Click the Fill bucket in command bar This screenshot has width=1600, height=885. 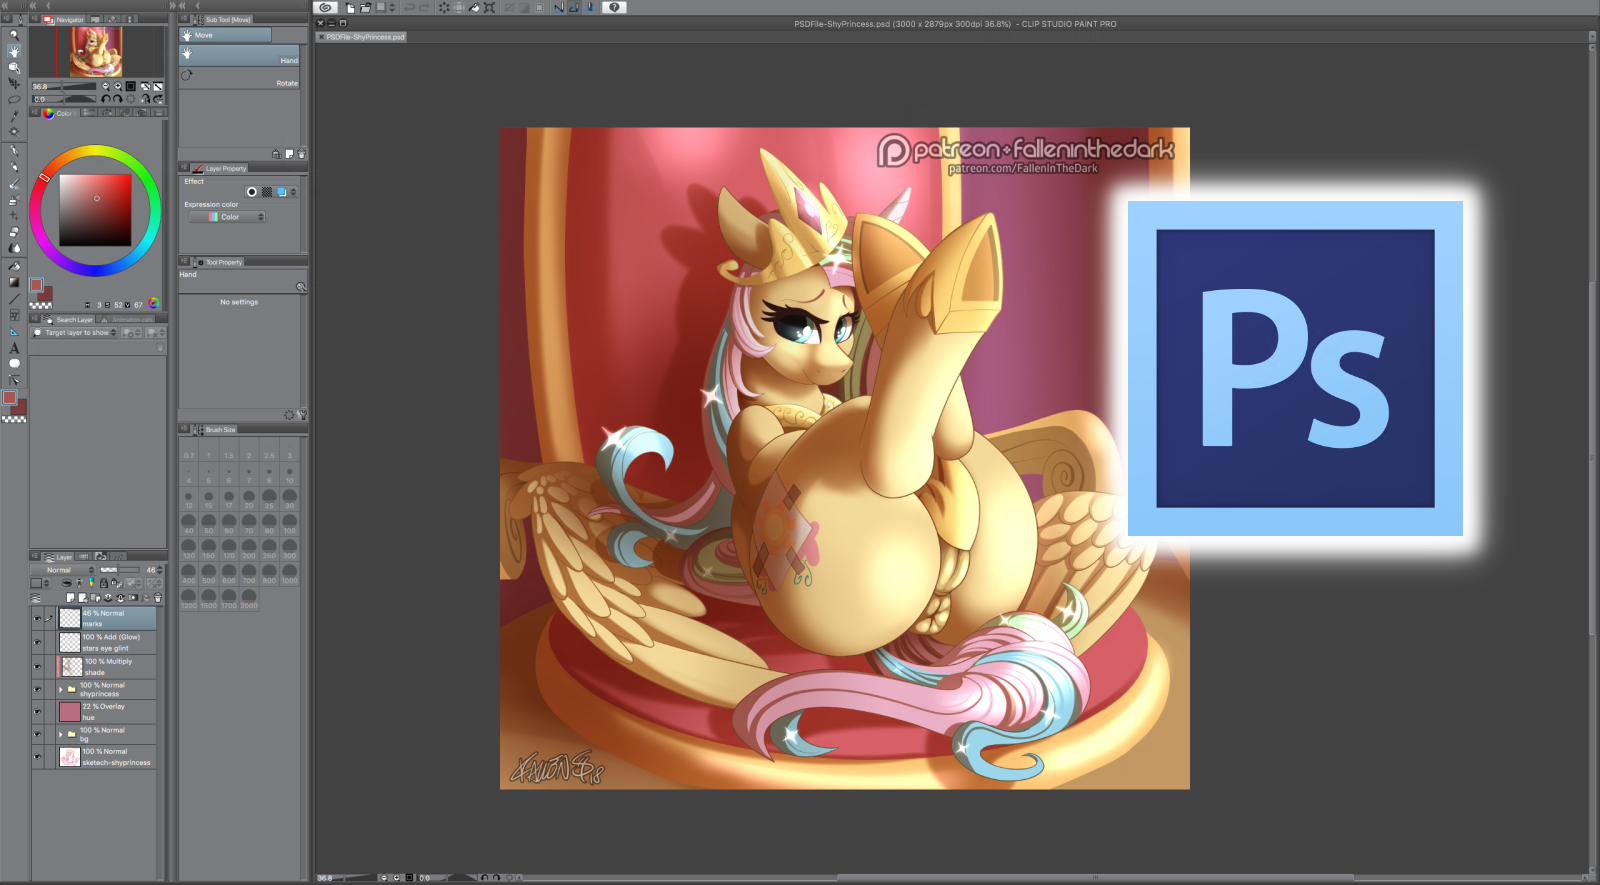tap(474, 7)
